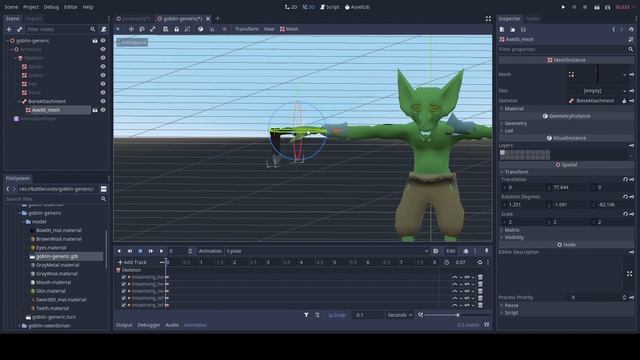Toggle visibility of Skeleton node
Image resolution: width=640 pixels, height=360 pixels.
click(x=103, y=58)
